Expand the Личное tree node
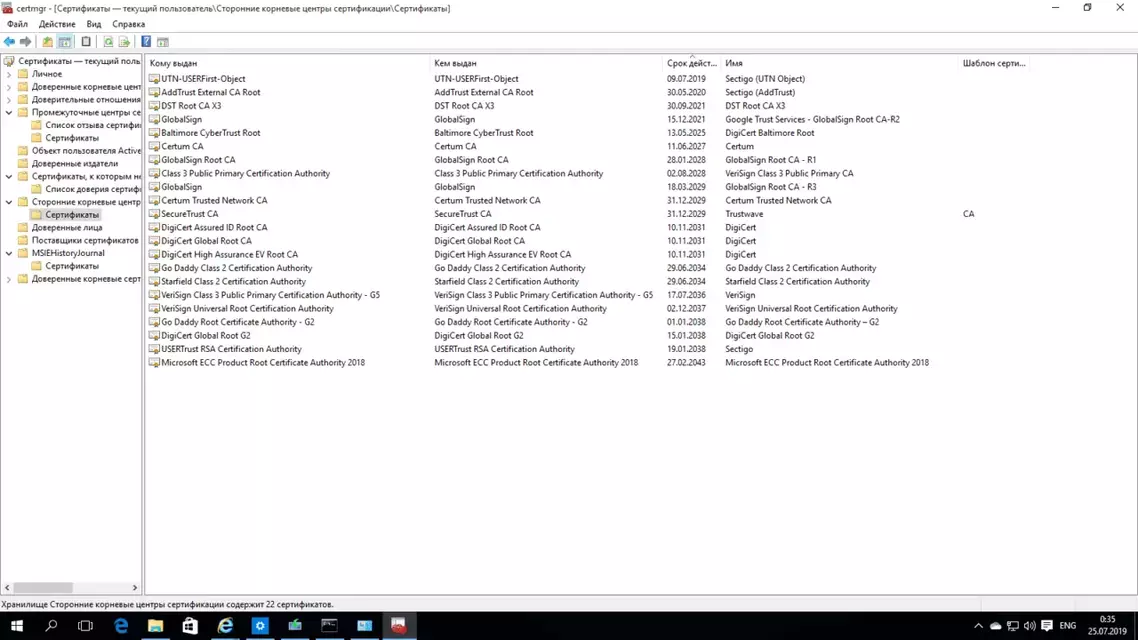Image resolution: width=1138 pixels, height=640 pixels. 9,74
